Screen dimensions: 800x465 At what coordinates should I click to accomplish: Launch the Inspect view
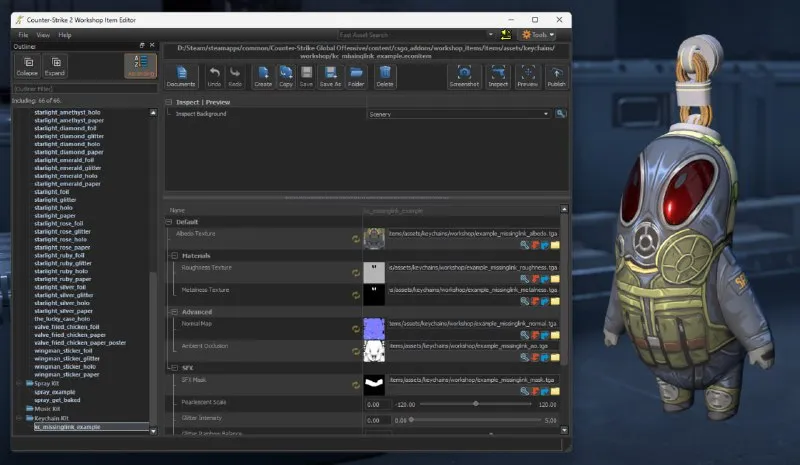498,77
